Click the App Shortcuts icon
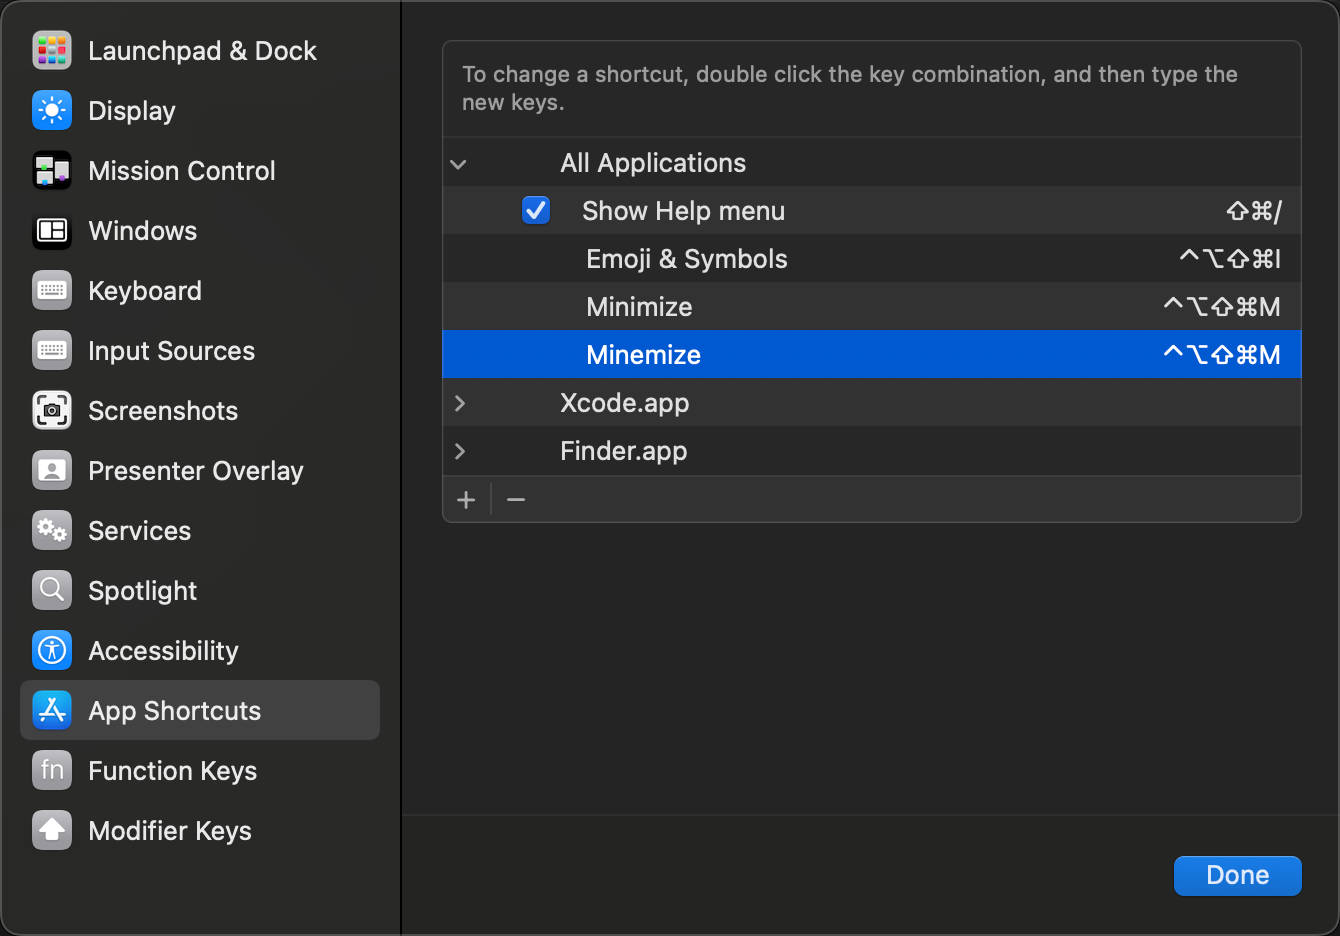 (x=52, y=711)
